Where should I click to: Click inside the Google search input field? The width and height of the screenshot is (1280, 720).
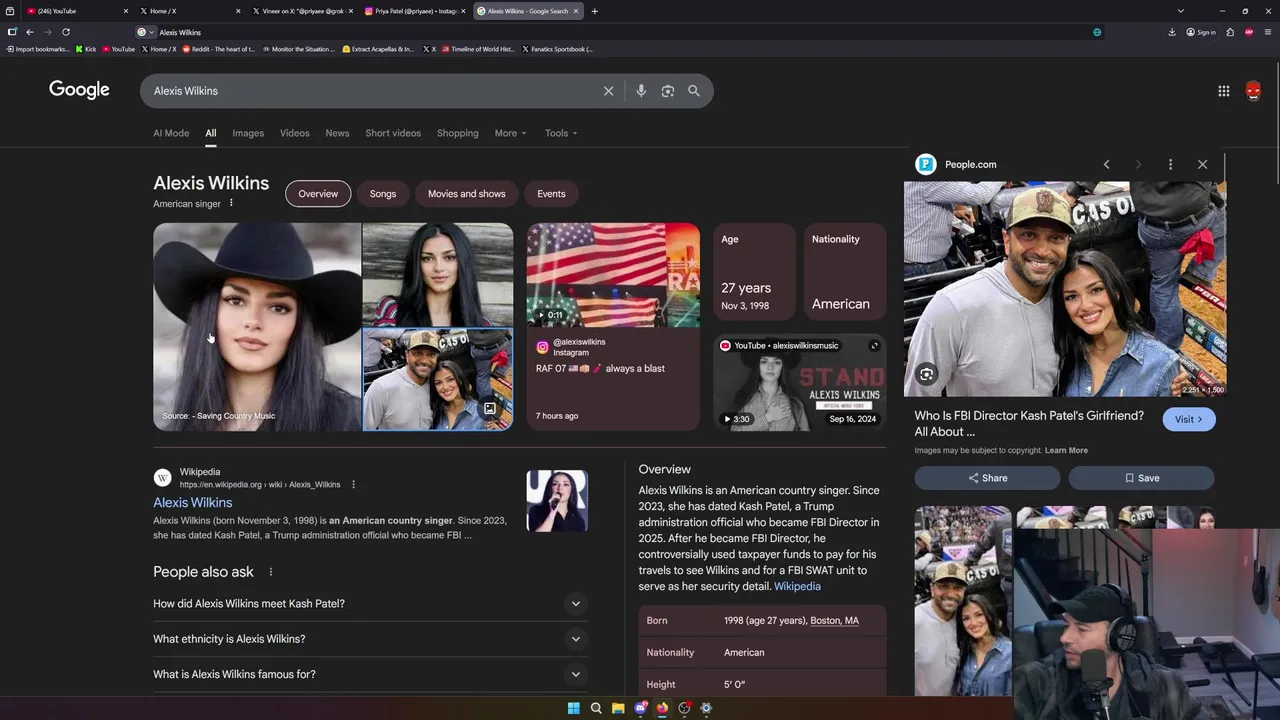click(x=370, y=91)
